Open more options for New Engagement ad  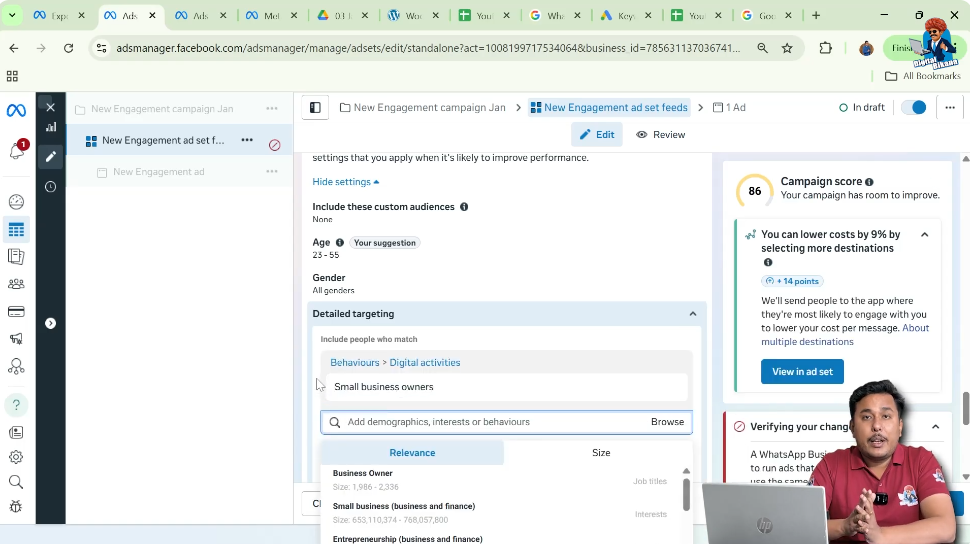272,171
